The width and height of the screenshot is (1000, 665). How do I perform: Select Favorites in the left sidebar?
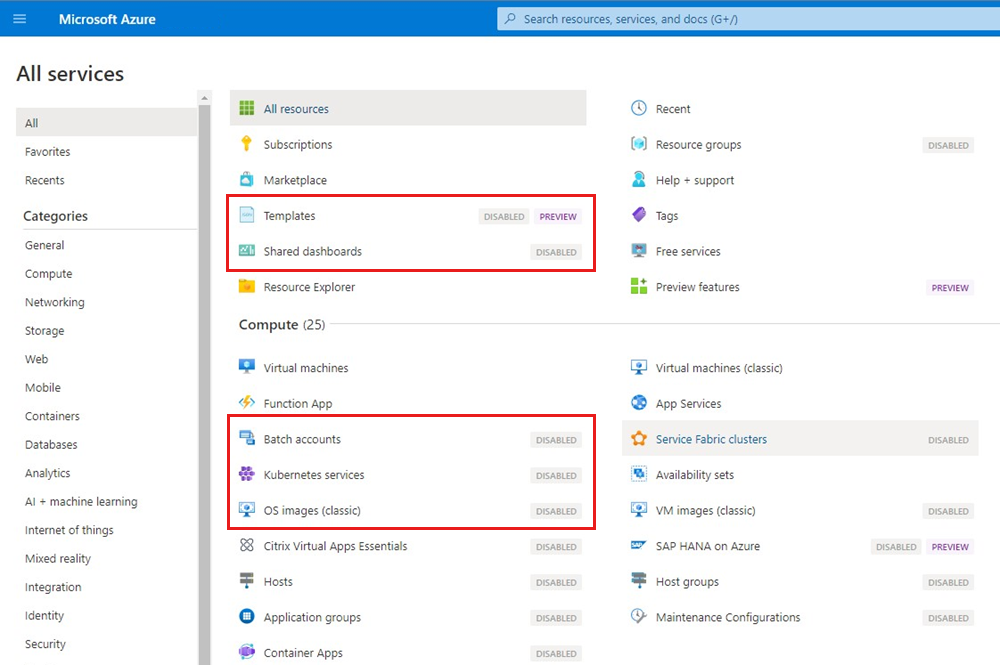[48, 152]
